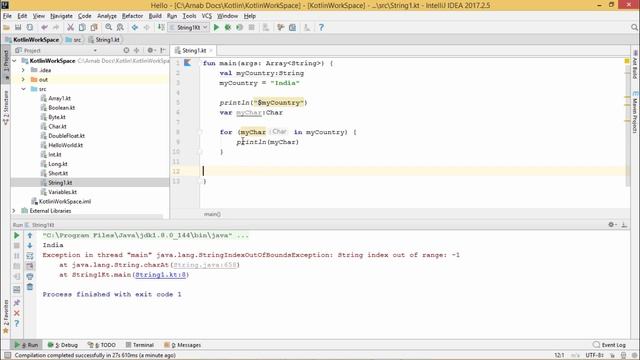Click the Debug bug icon in the toolbar
Viewport: 640px width, 360px height.
(228, 27)
